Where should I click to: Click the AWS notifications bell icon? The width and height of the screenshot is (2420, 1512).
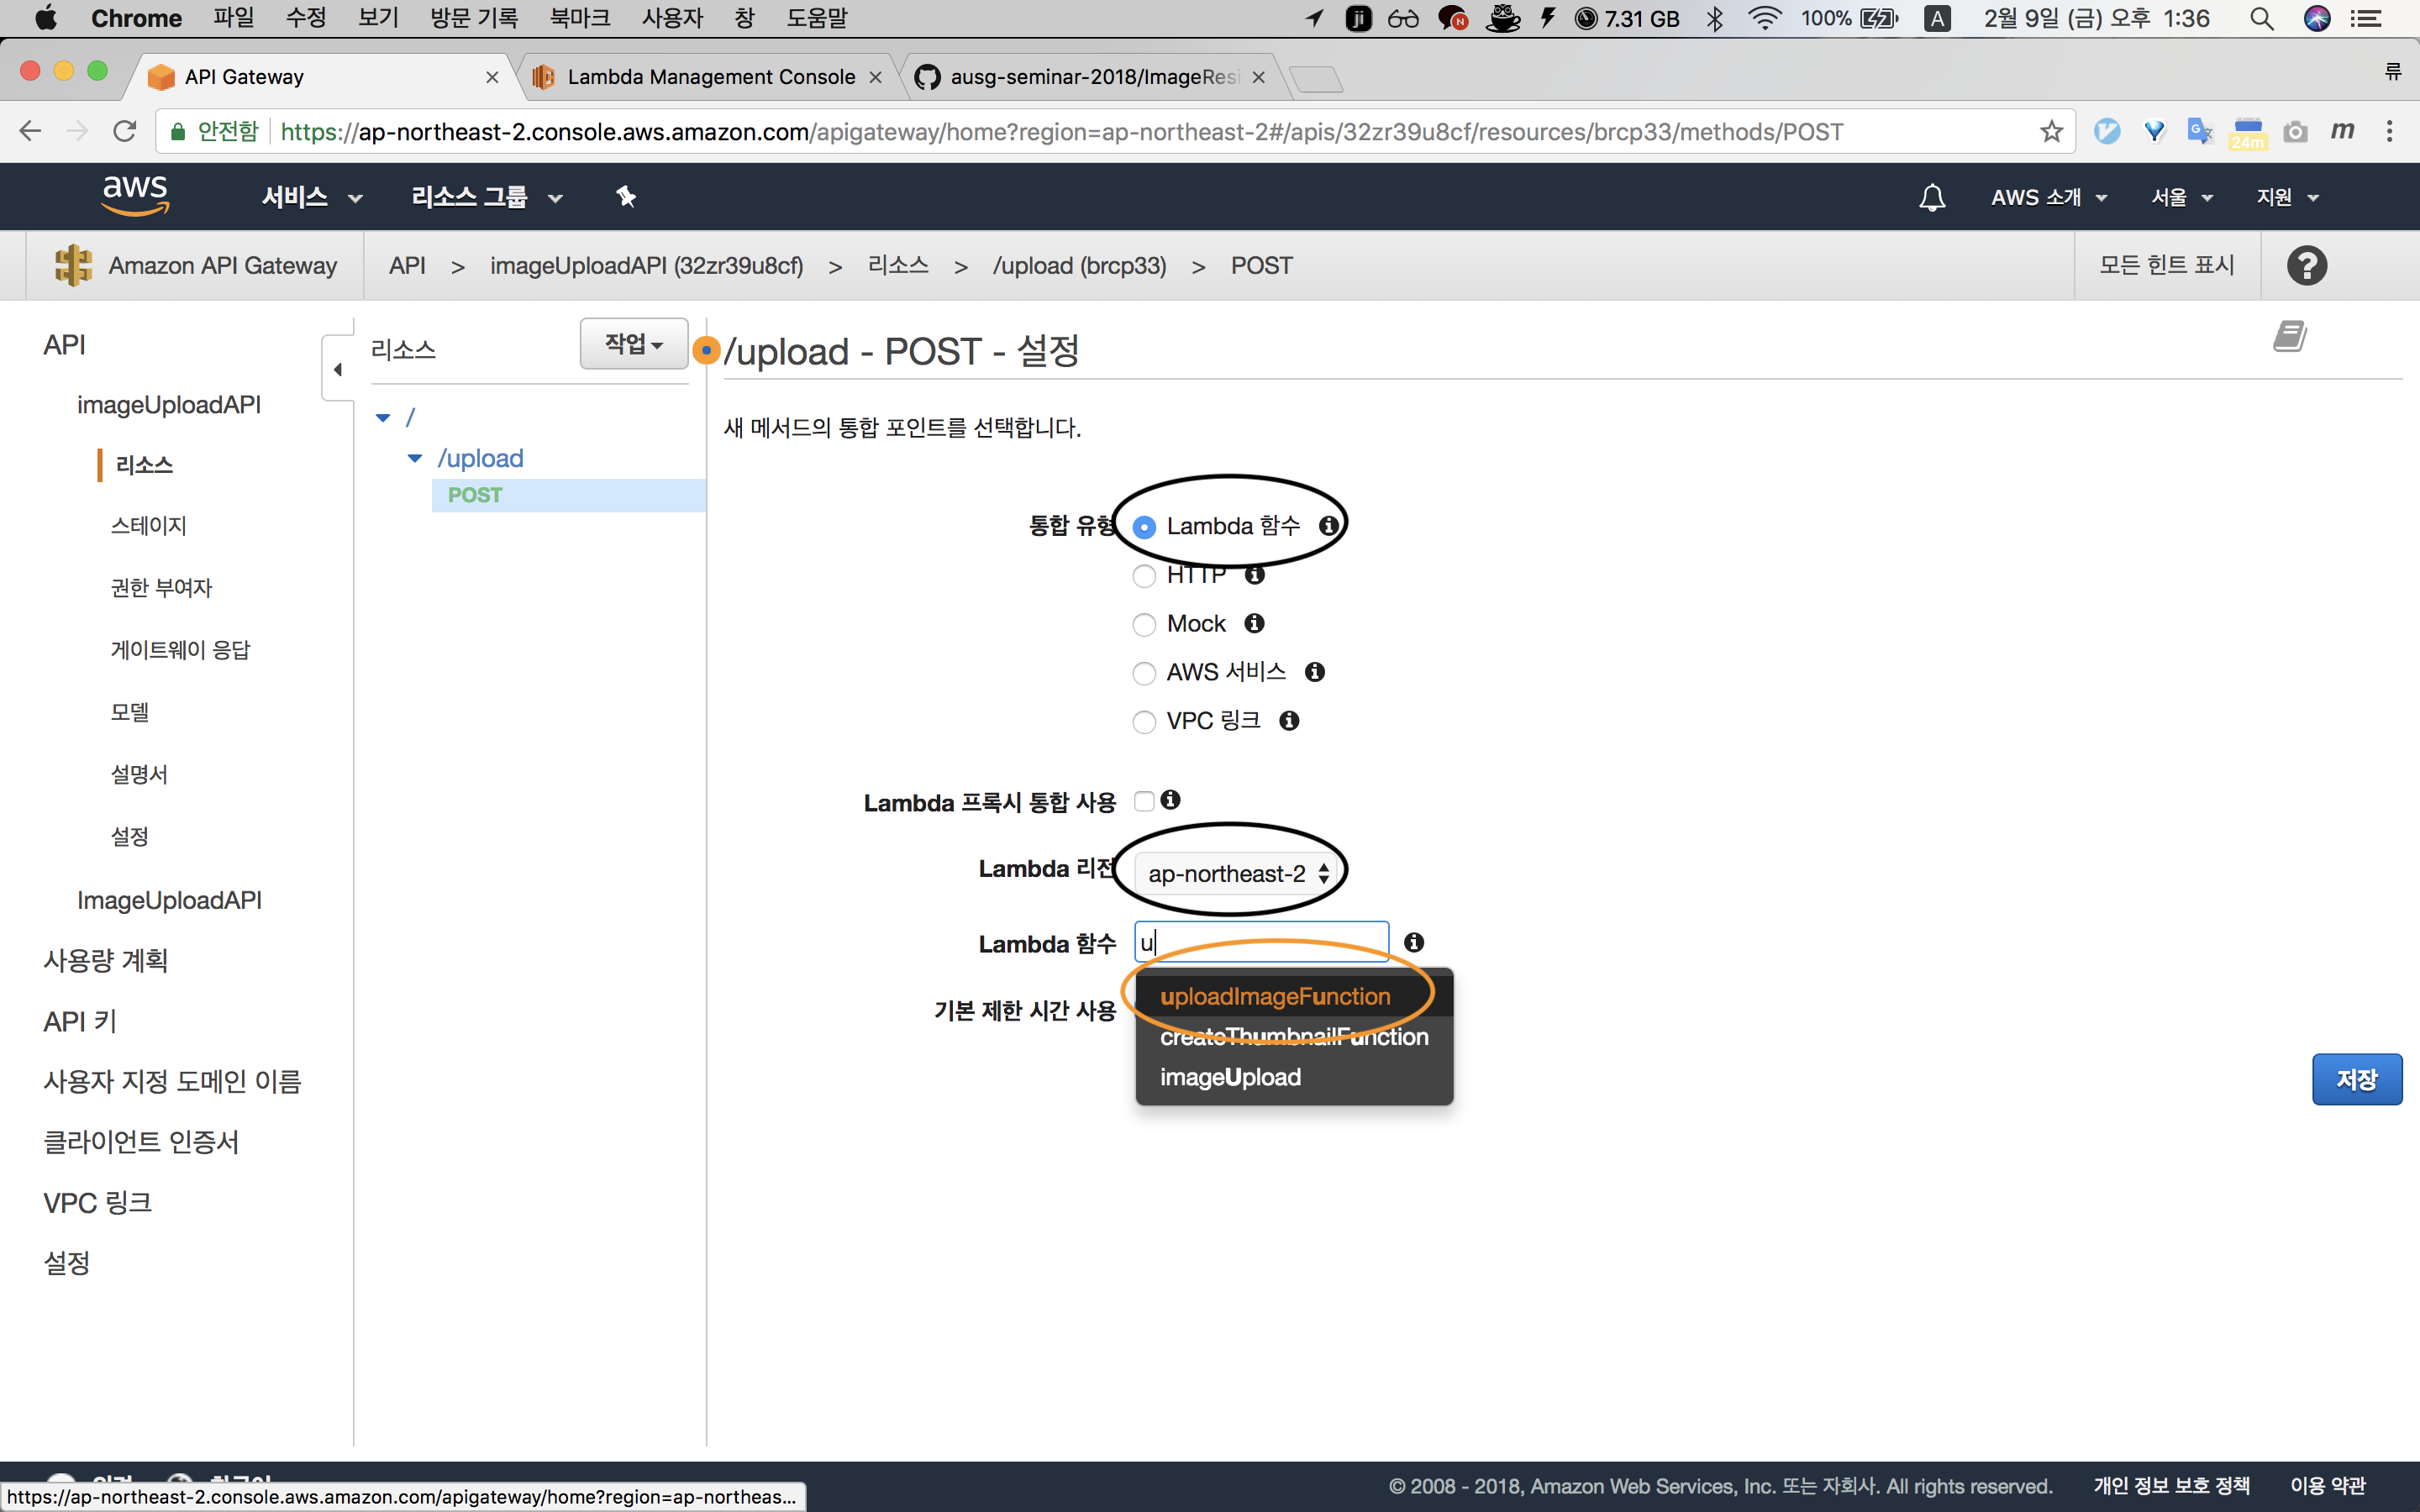[x=1932, y=197]
